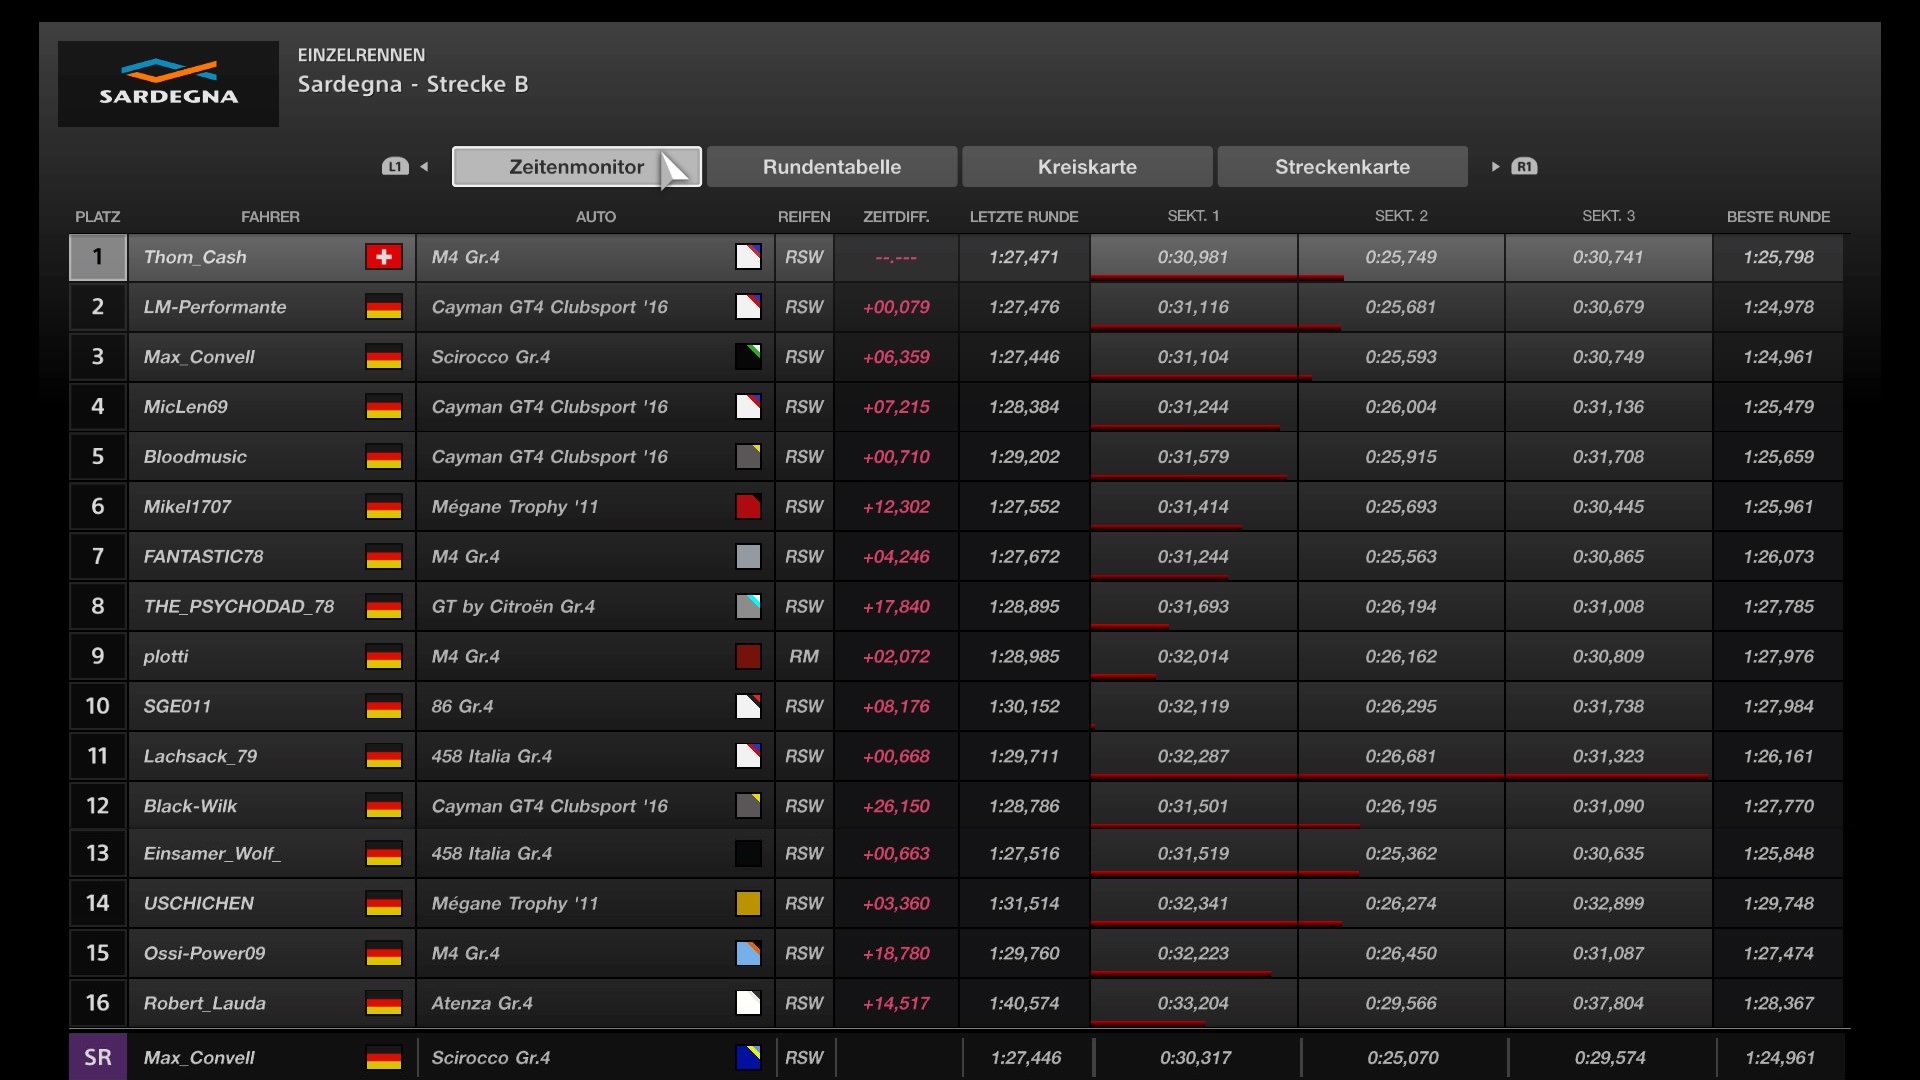Click Thom_Cash's Swiss flag icon
The width and height of the screenshot is (1920, 1080).
pos(383,257)
